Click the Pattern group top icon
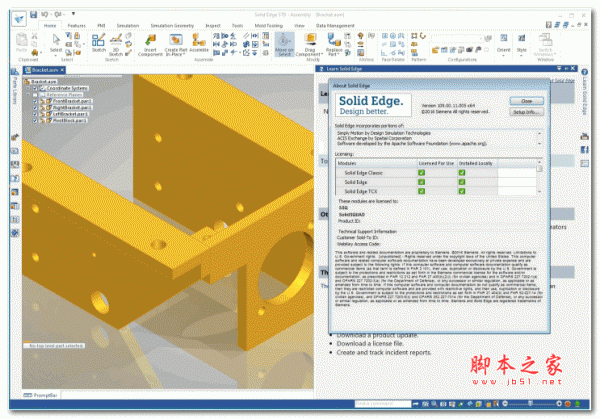The width and height of the screenshot is (600, 419). coord(414,36)
